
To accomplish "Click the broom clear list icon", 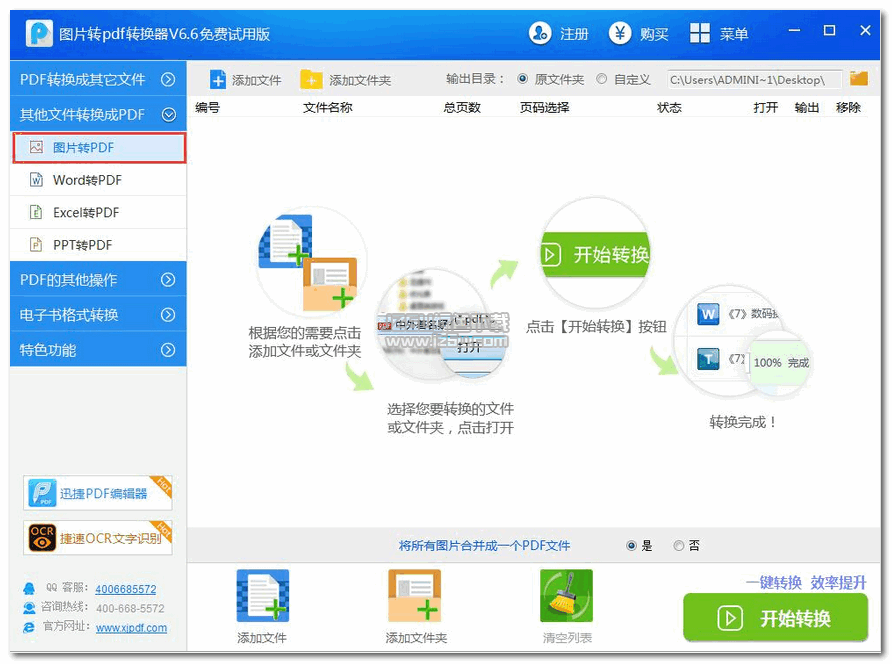I will tap(566, 596).
